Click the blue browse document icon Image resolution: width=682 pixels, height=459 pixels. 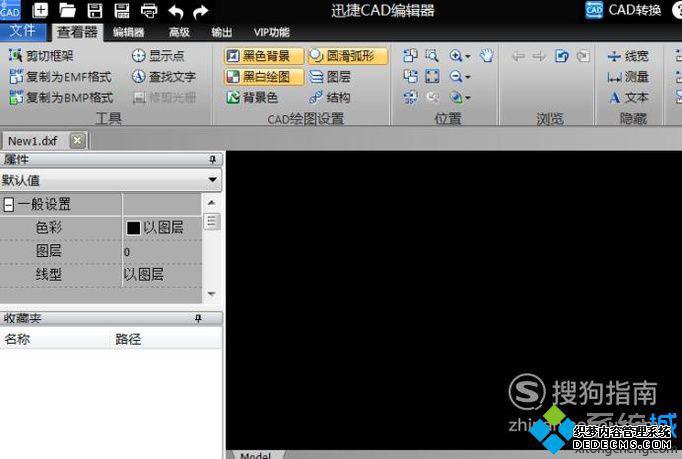(562, 56)
